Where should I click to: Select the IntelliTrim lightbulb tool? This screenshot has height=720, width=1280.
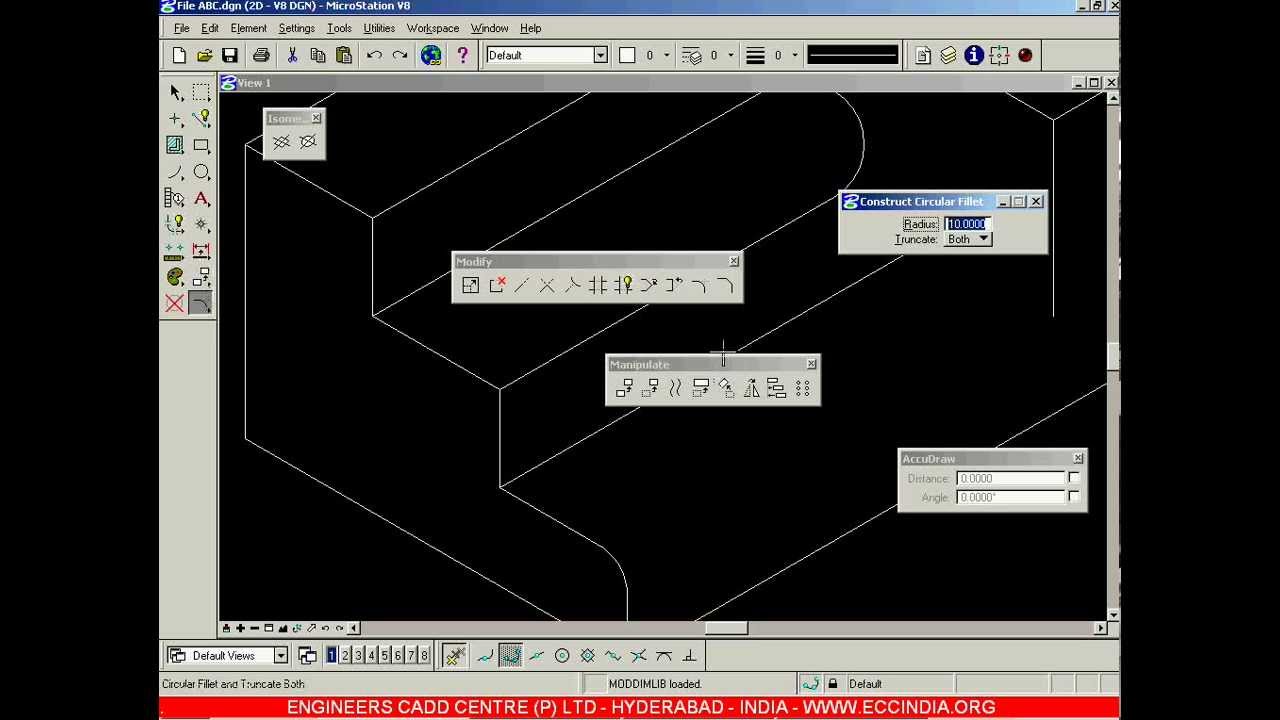coord(623,286)
